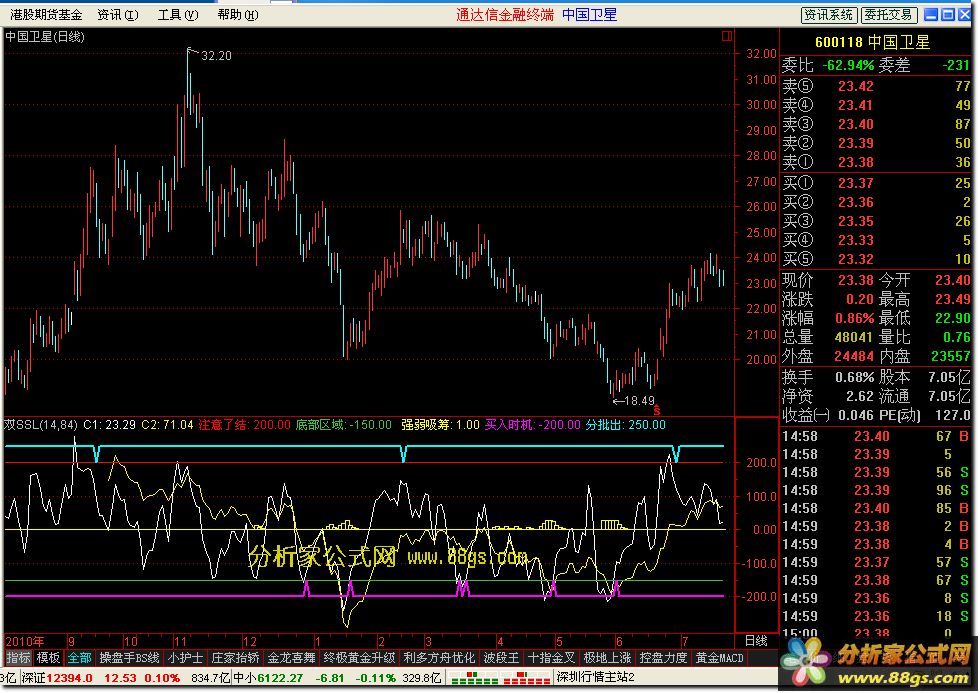This screenshot has width=980, height=693.
Task: Select the 黄金MACD indicator tab
Action: coord(719,657)
